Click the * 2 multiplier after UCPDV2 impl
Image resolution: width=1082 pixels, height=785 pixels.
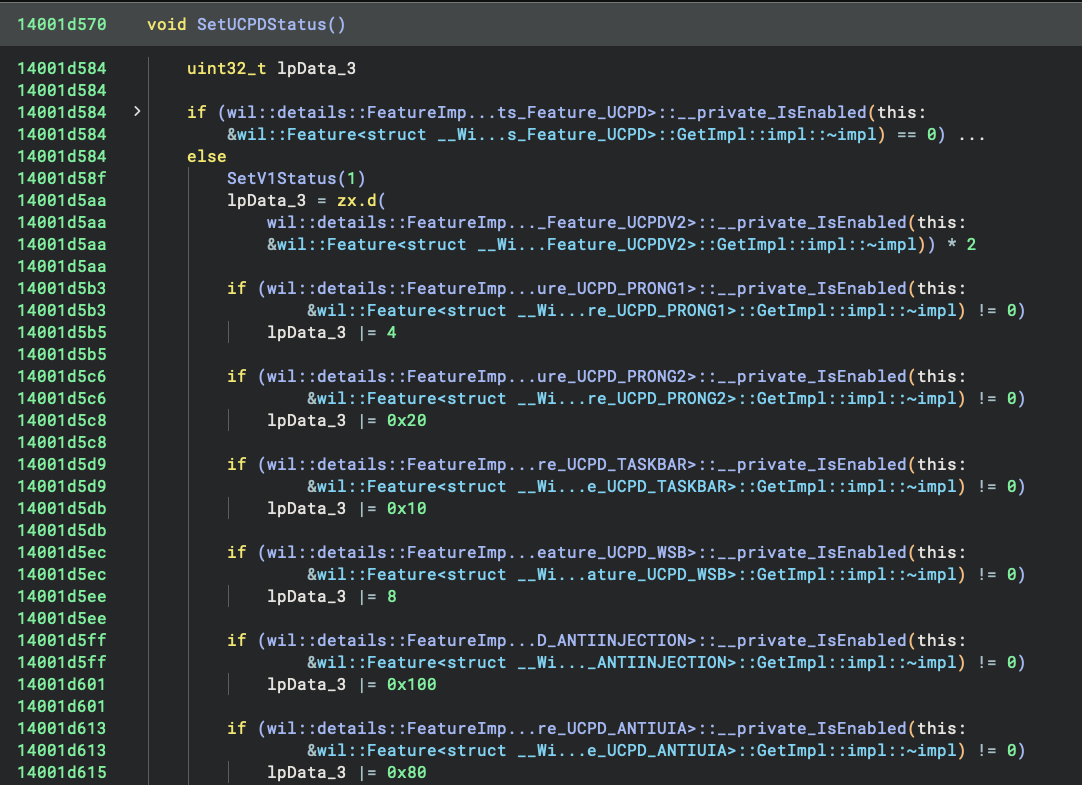[961, 244]
